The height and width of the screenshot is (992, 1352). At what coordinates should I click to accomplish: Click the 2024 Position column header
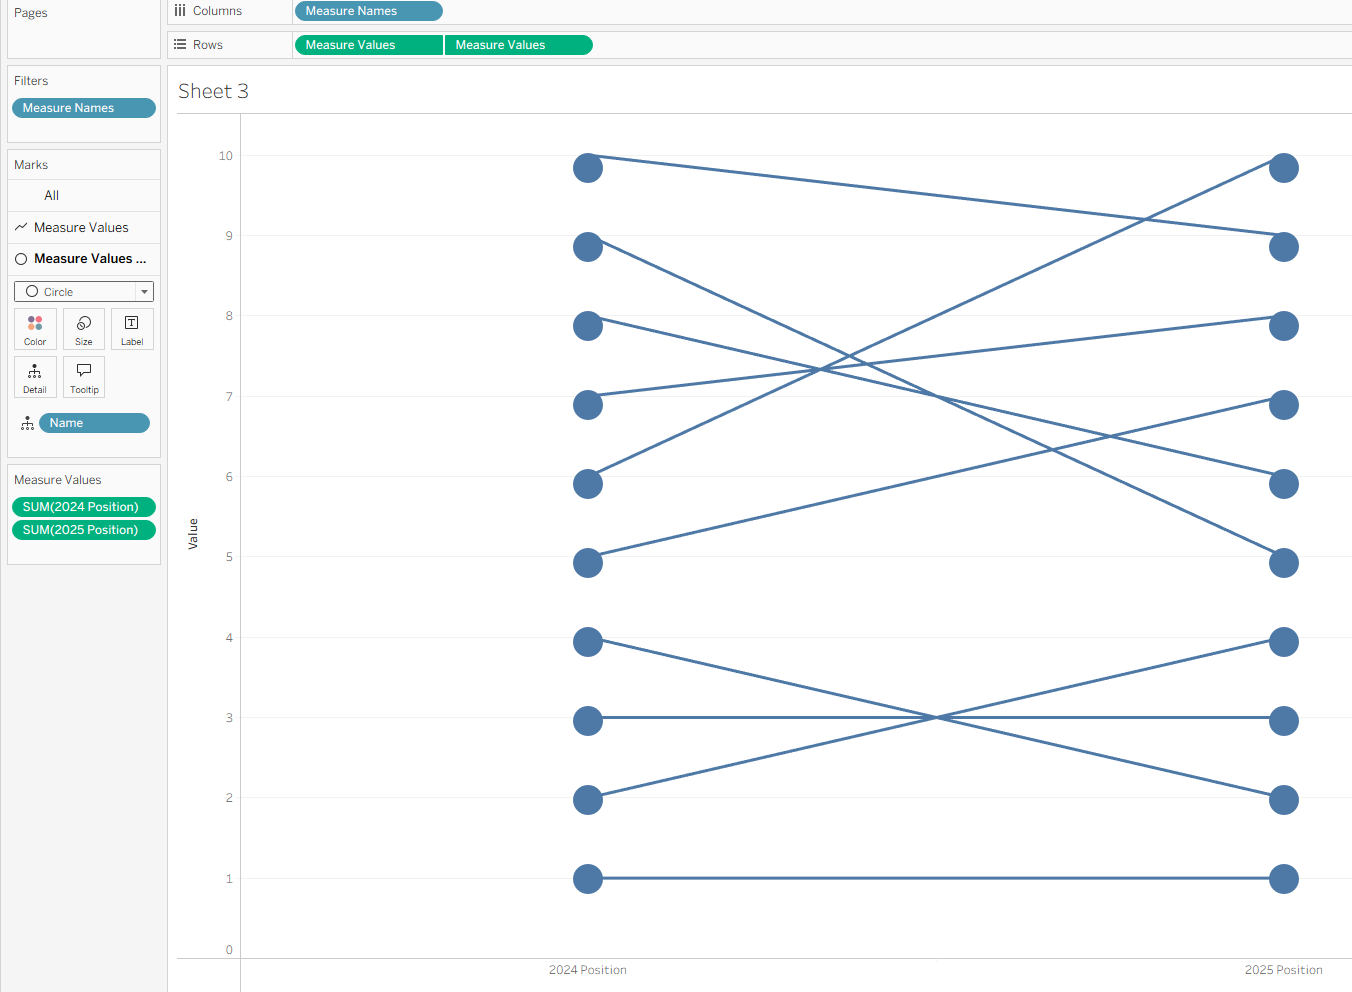[x=588, y=970]
